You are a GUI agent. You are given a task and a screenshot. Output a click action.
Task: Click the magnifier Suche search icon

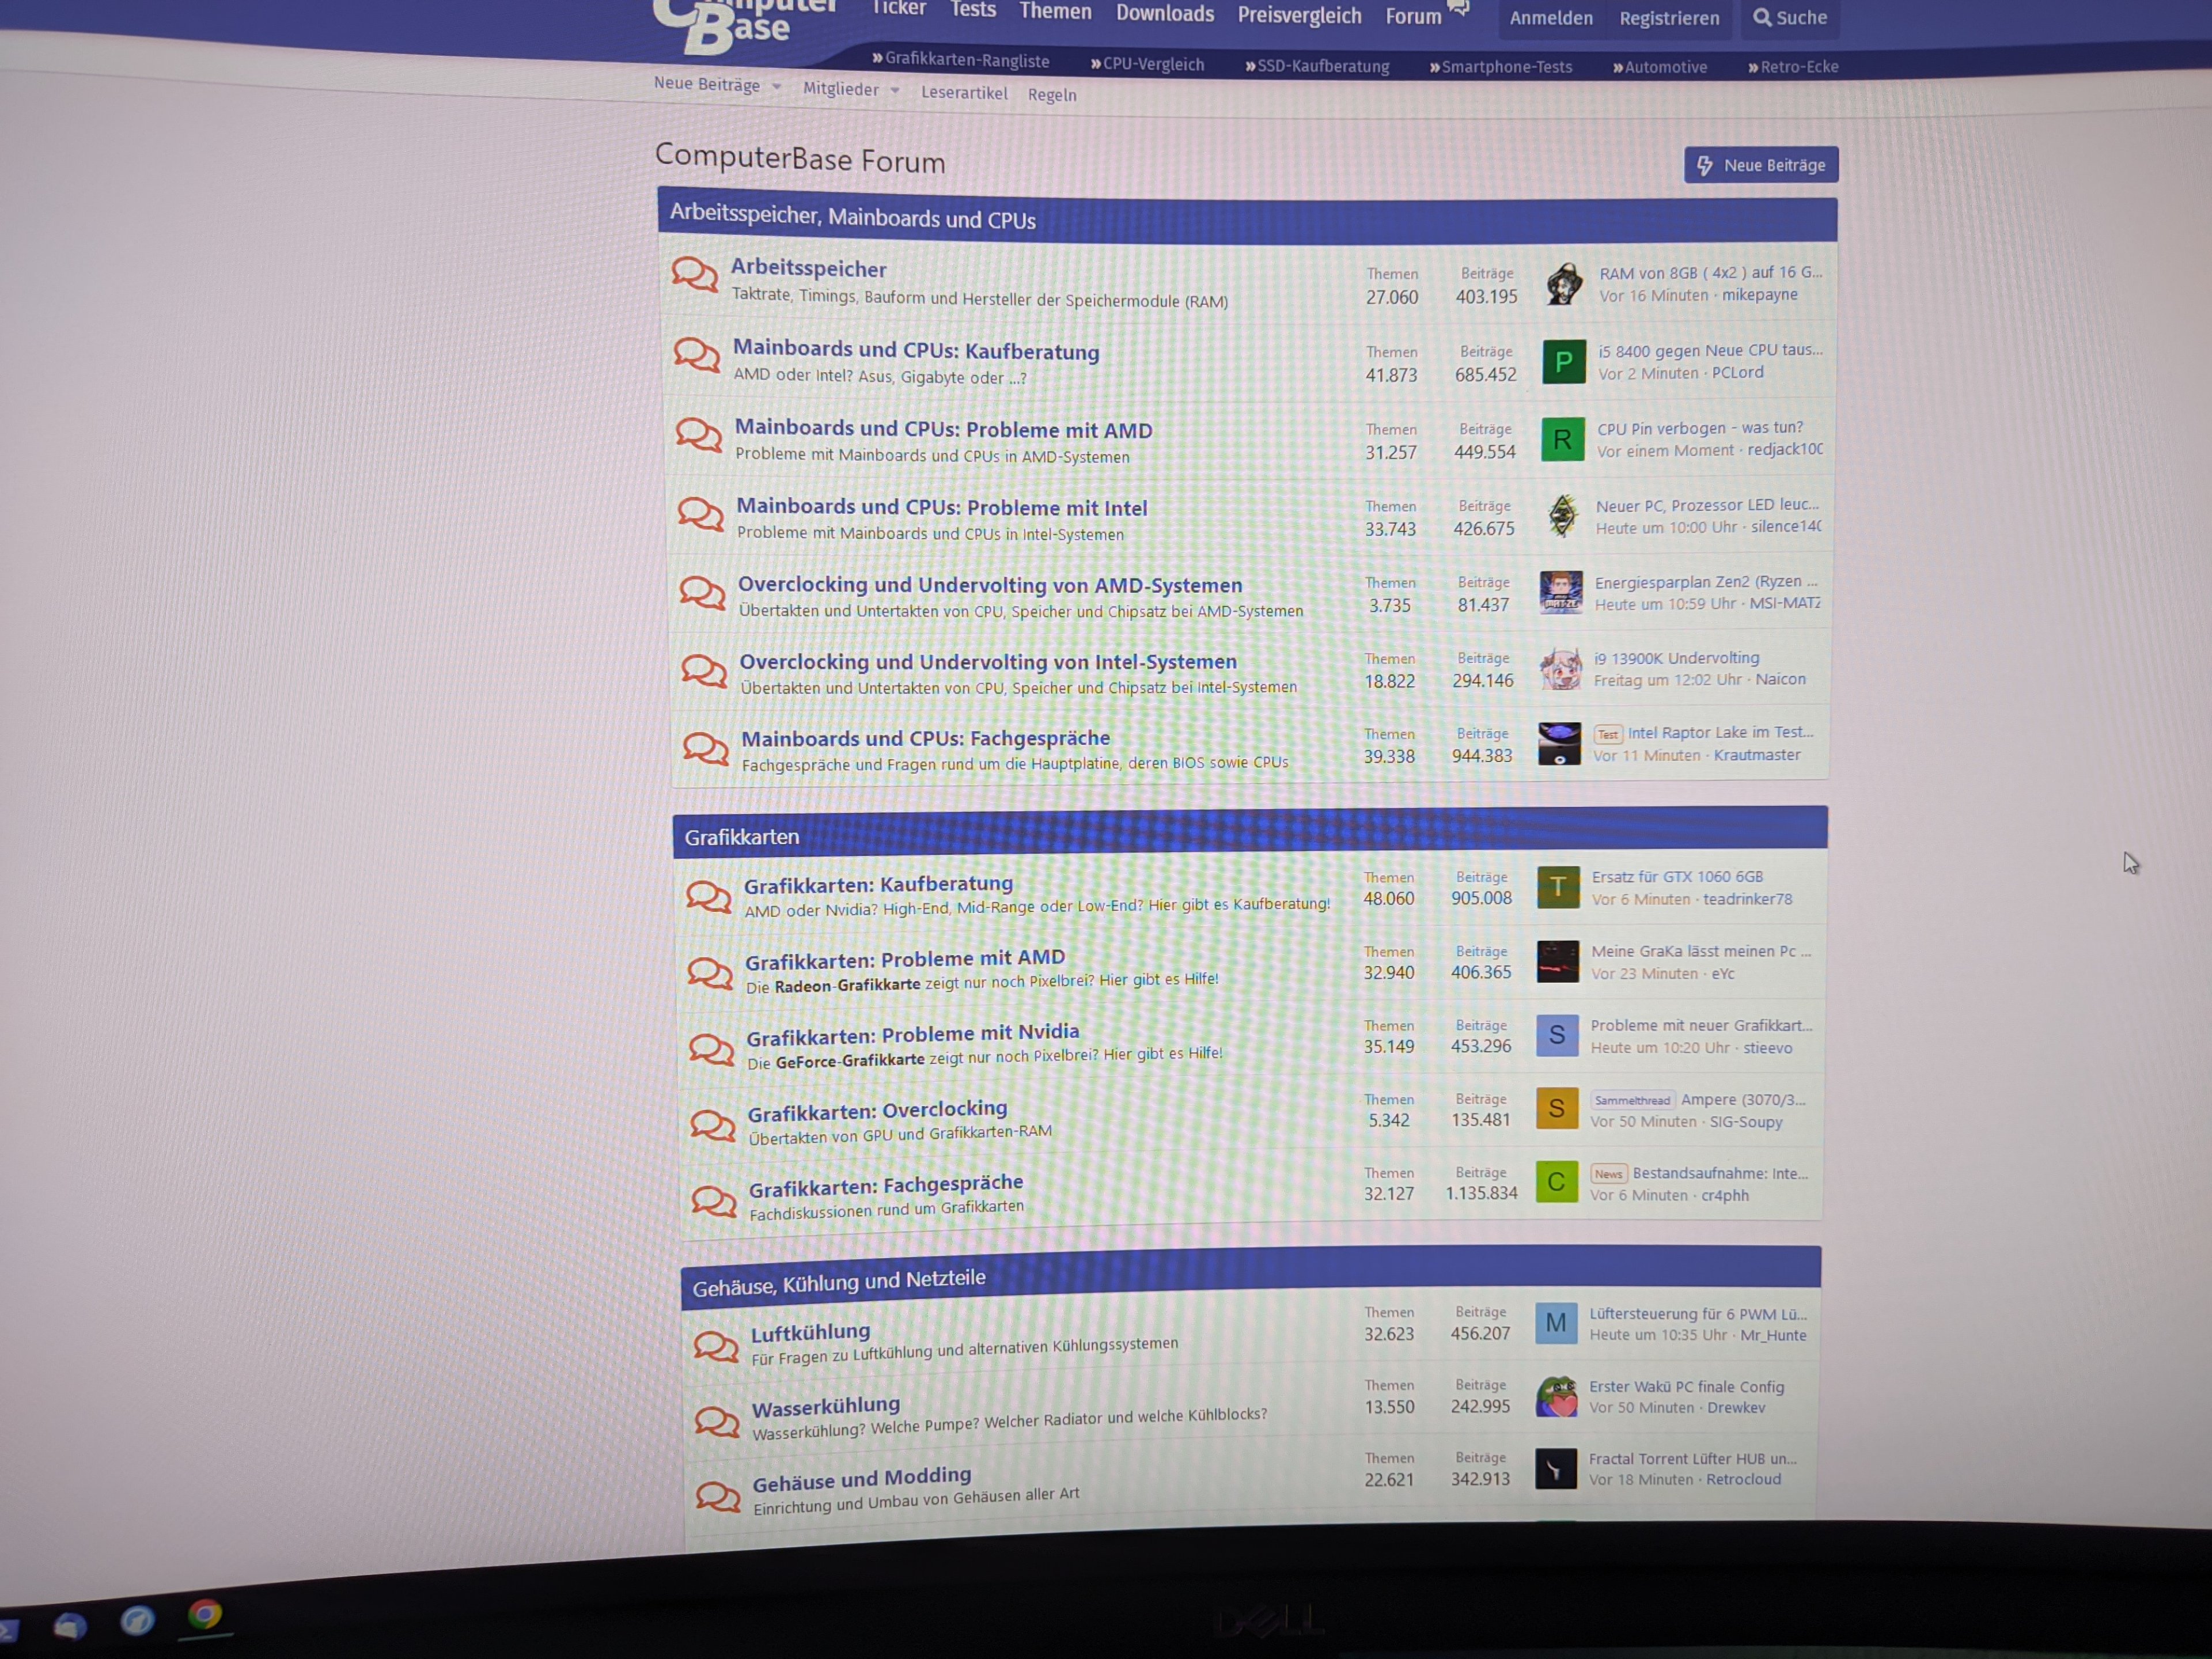pyautogui.click(x=1762, y=18)
